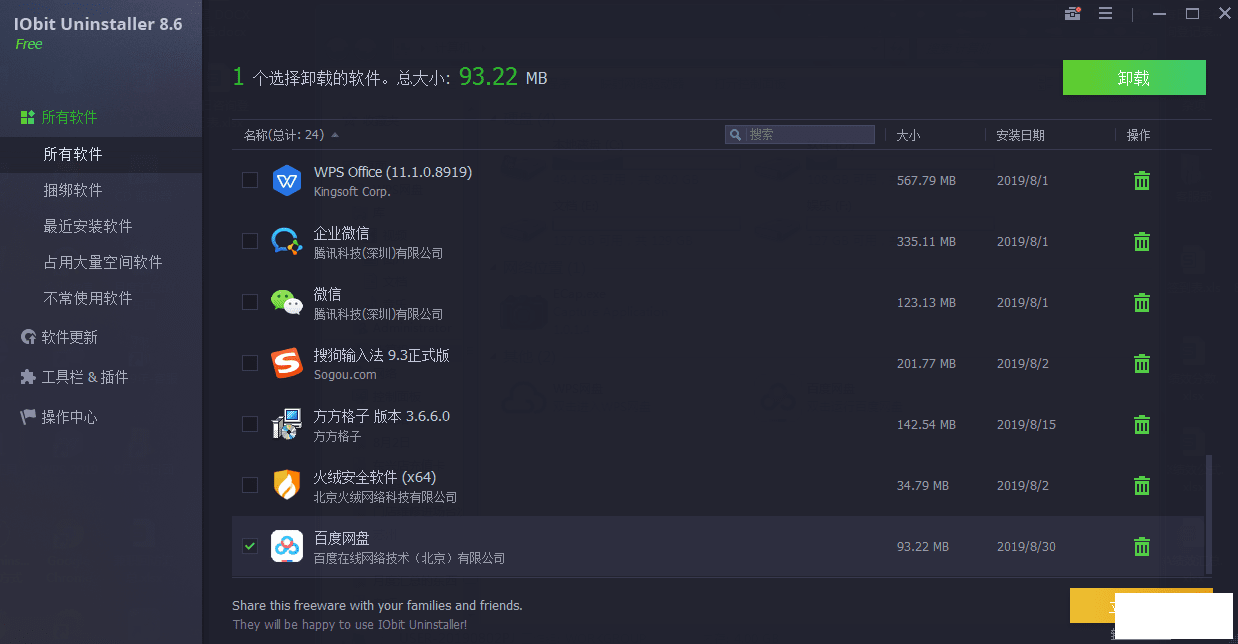Click the 'Share this freeware' text
1238x644 pixels.
[377, 605]
